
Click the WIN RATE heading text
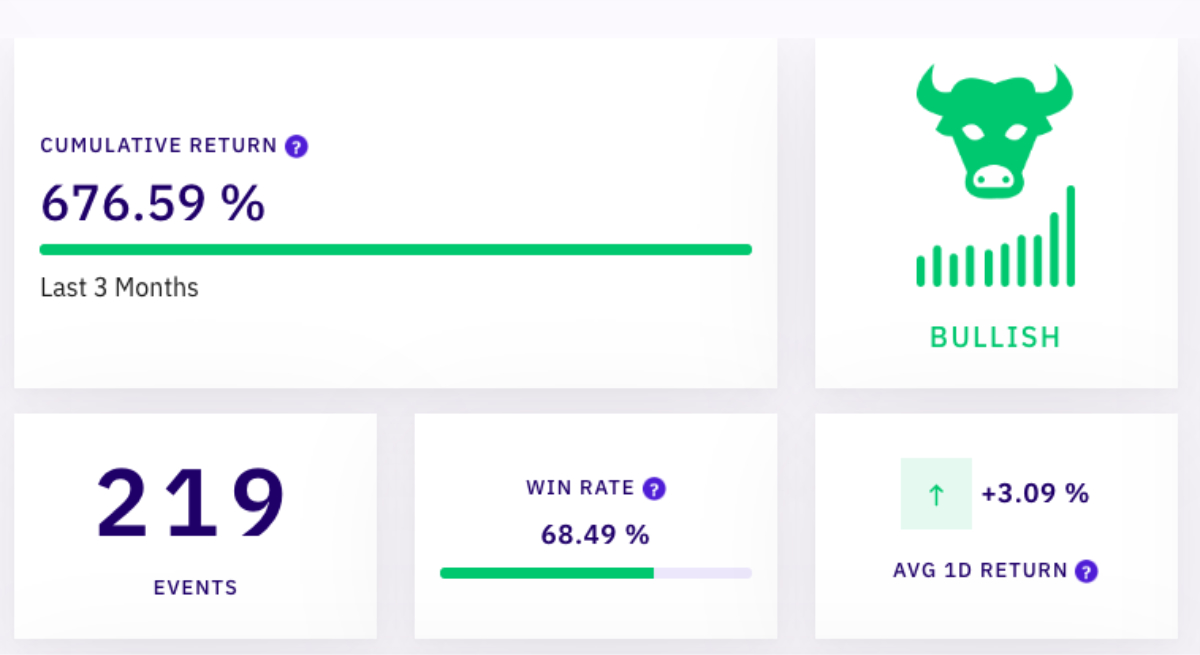[x=580, y=488]
